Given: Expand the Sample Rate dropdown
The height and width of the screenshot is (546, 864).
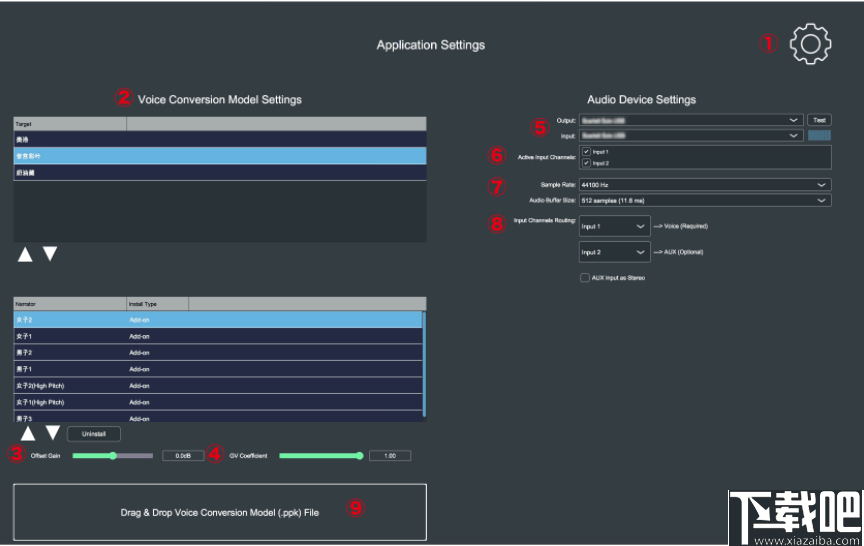Looking at the screenshot, I should (704, 185).
